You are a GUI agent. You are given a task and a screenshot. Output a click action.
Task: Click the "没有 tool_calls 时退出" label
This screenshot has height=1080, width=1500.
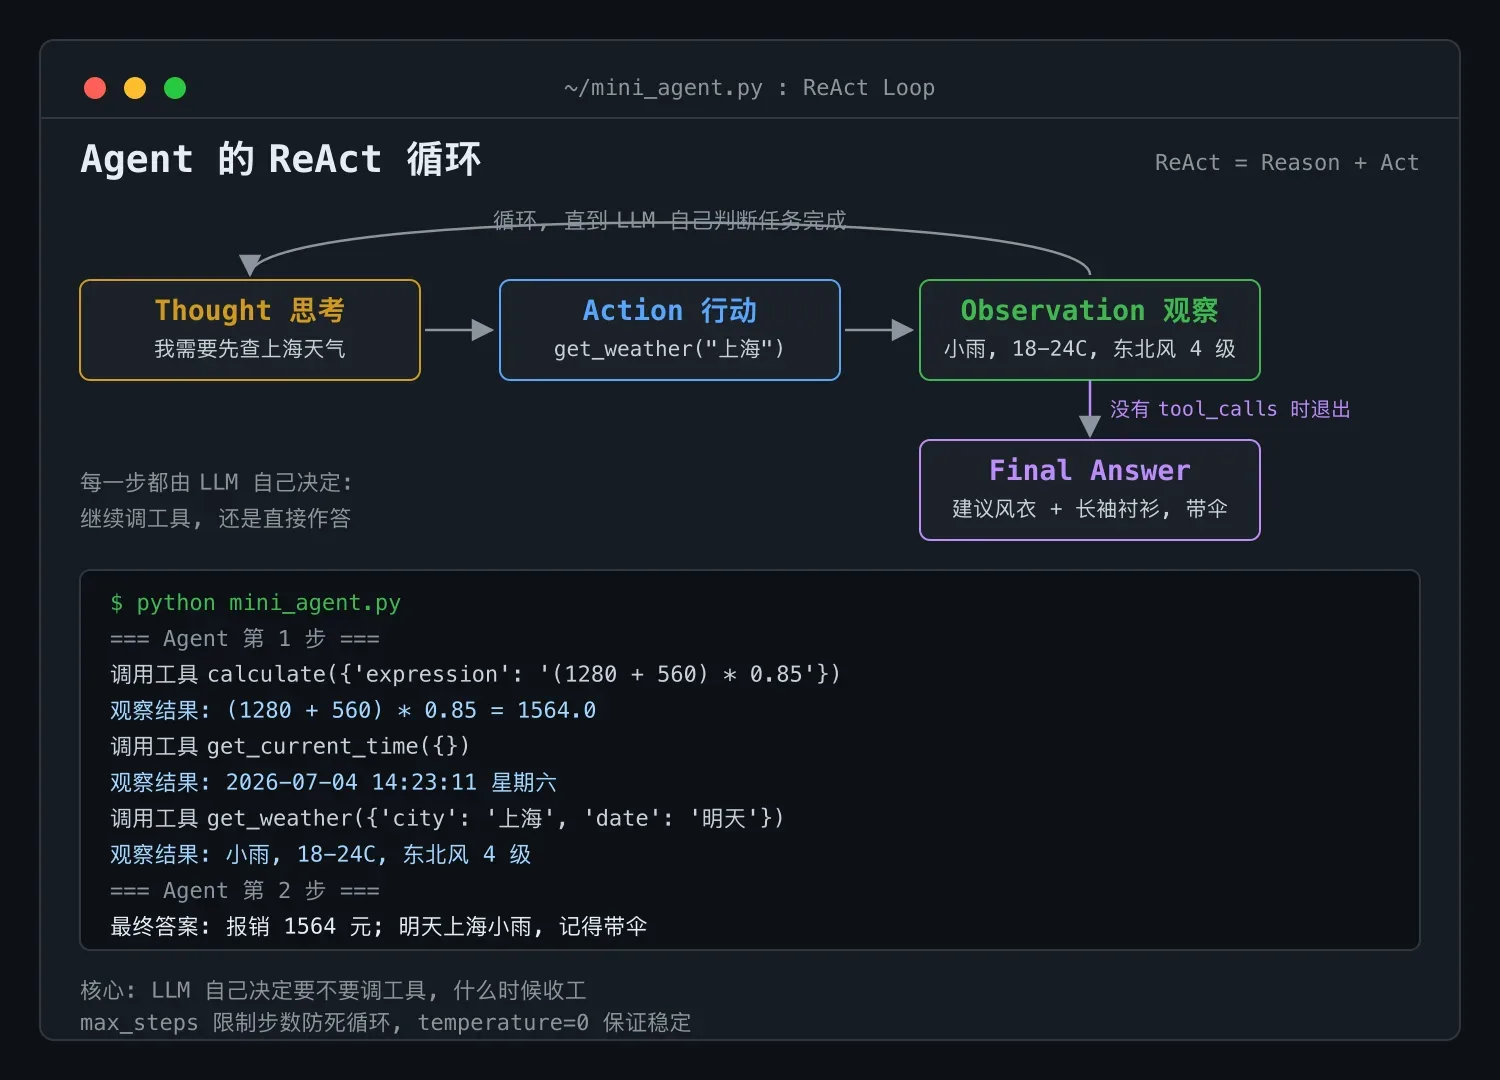tap(1230, 409)
